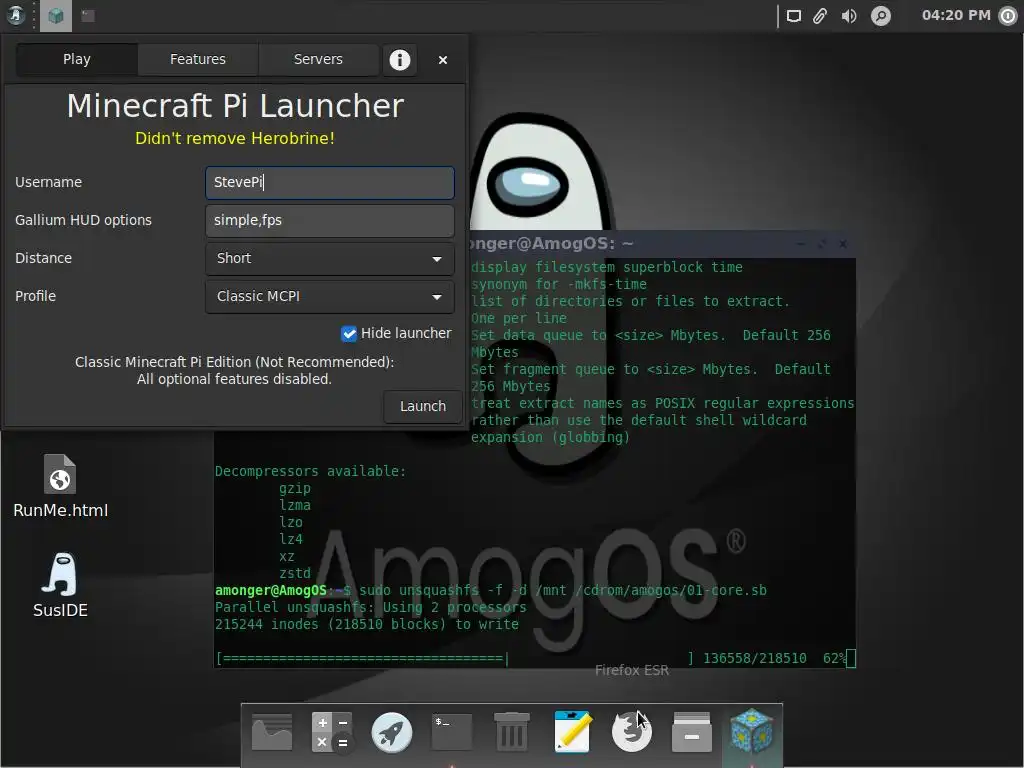Click the power icon next to clock

pos(1009,16)
